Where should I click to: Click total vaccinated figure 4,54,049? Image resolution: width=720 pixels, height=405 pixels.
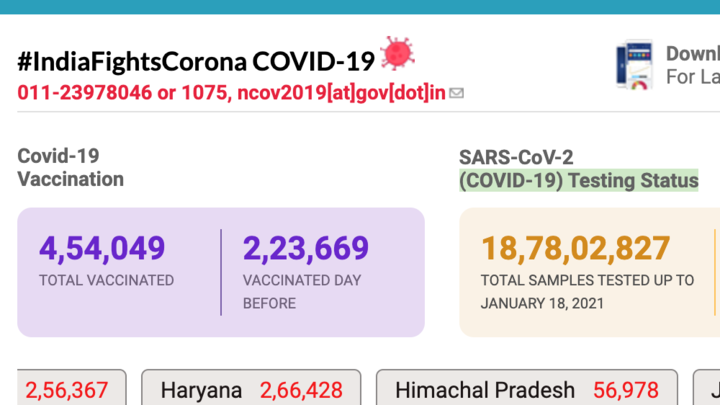(x=102, y=248)
